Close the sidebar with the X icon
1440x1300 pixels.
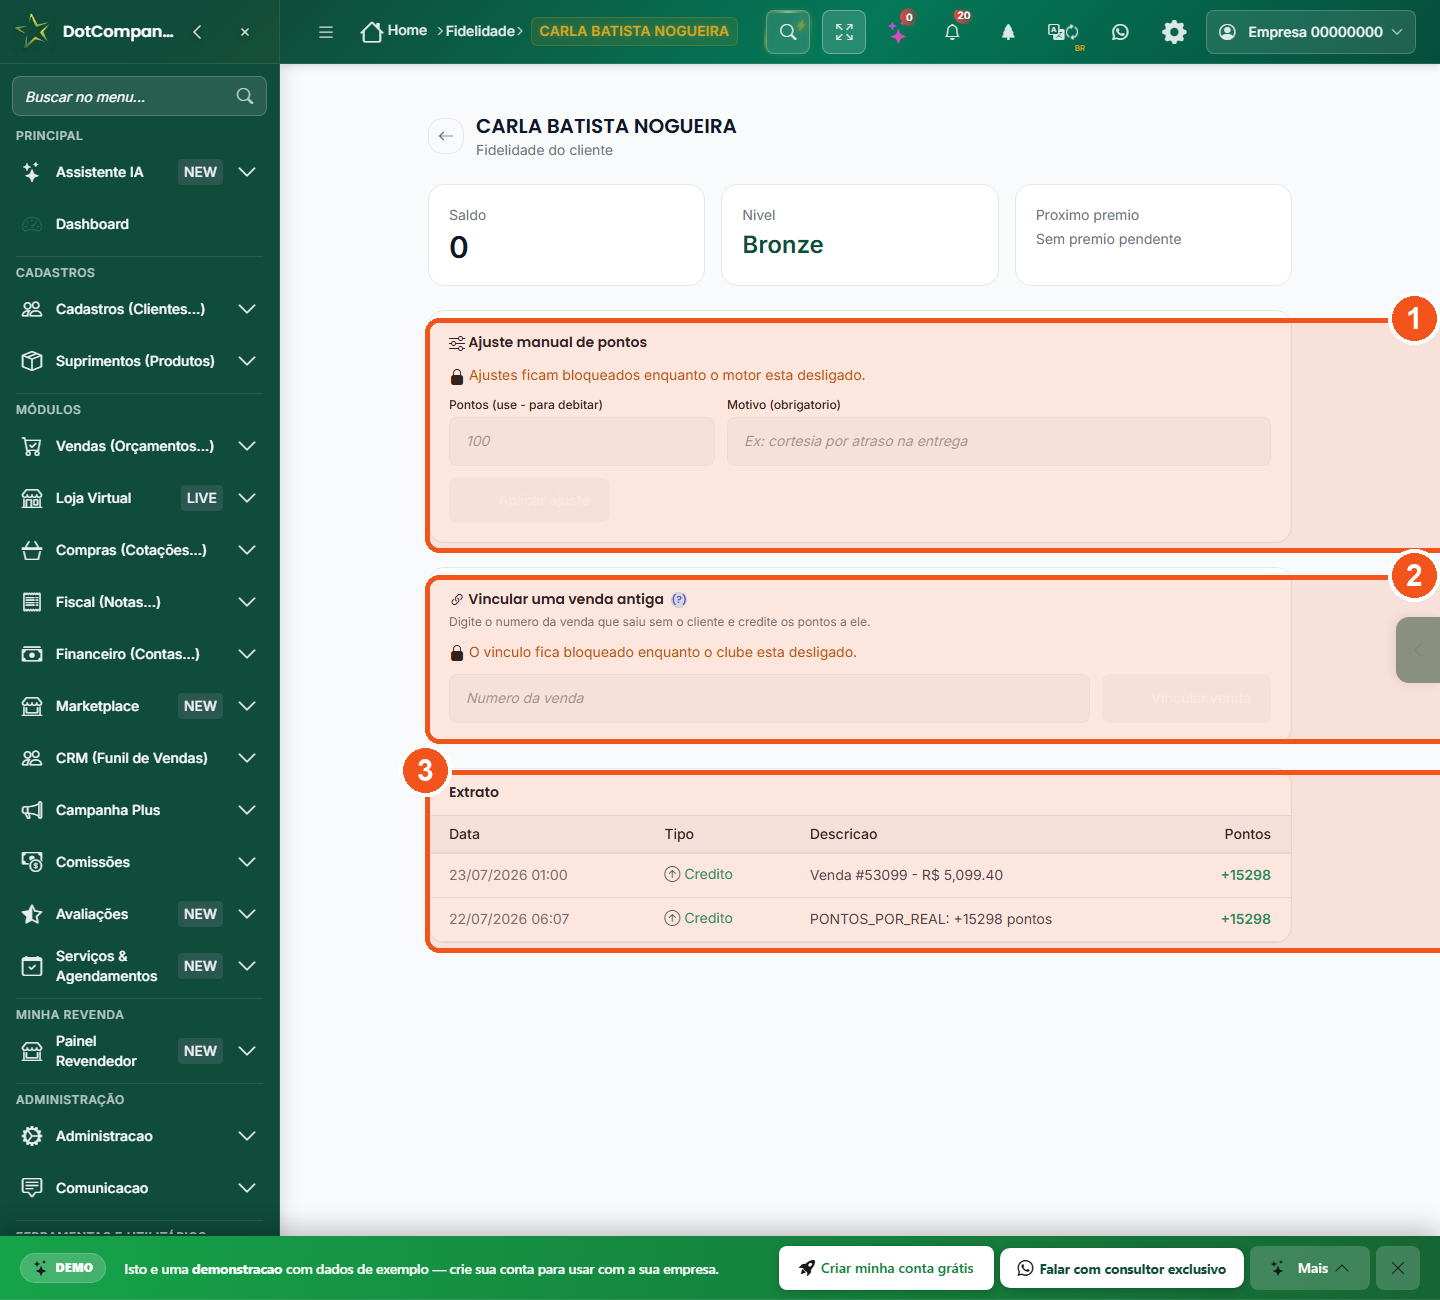(x=245, y=32)
